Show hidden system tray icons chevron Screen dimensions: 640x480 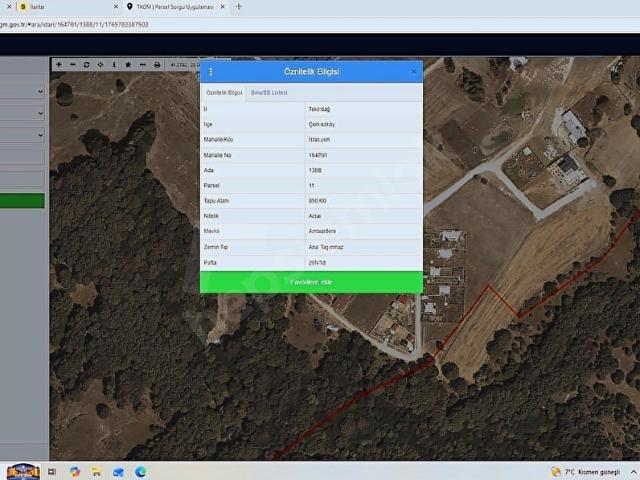(x=634, y=472)
